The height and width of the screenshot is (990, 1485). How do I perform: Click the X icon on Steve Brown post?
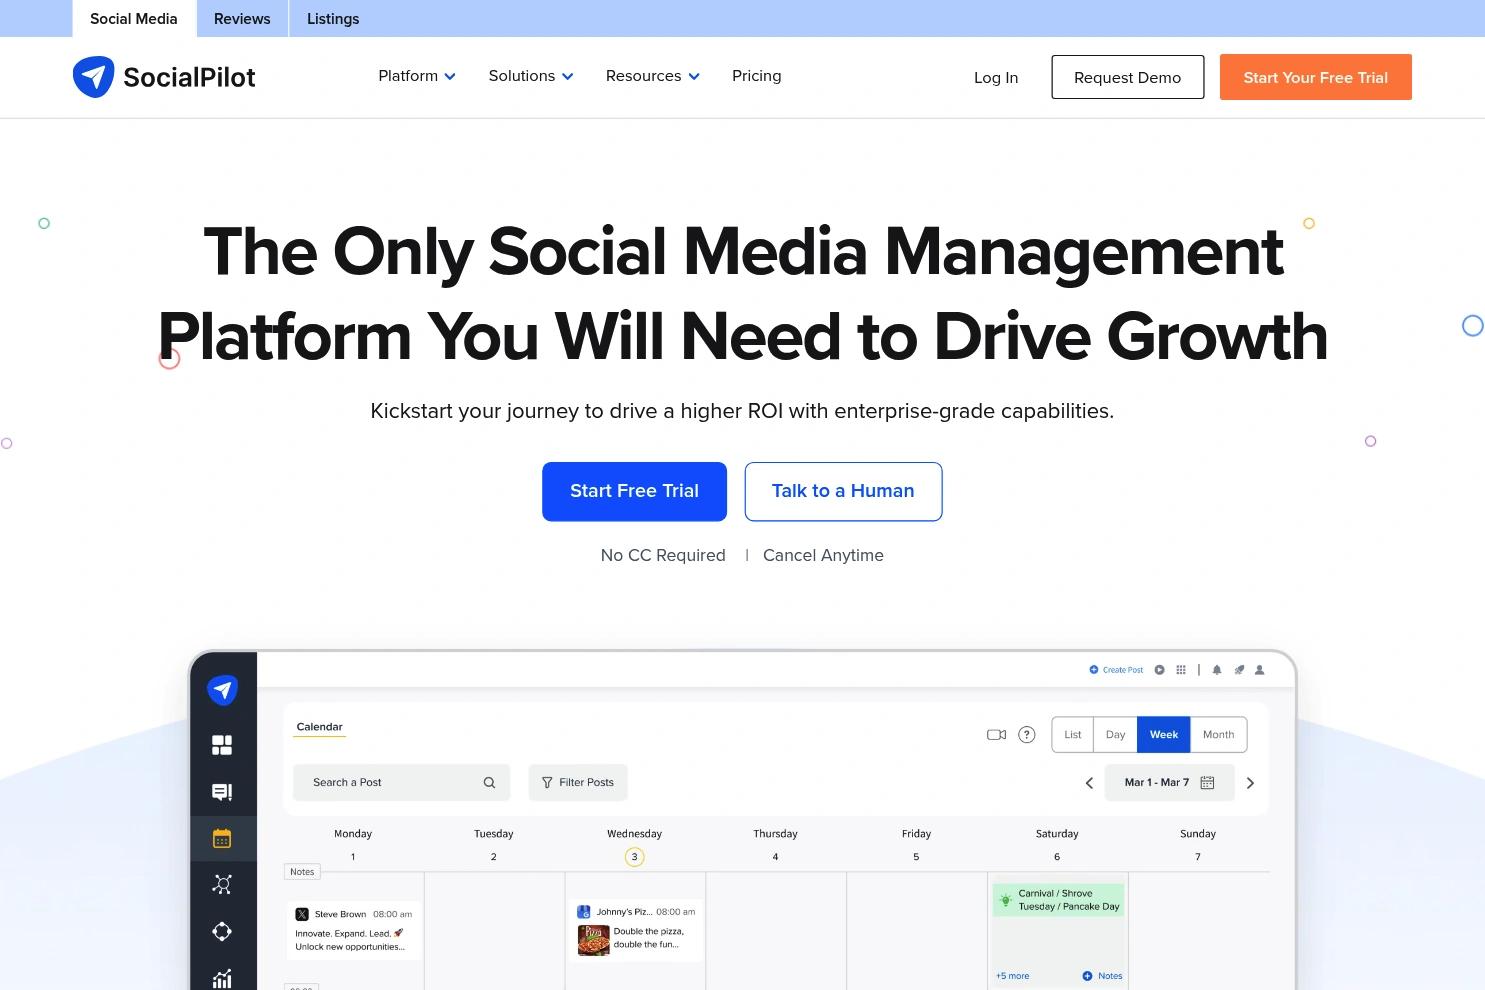[302, 914]
